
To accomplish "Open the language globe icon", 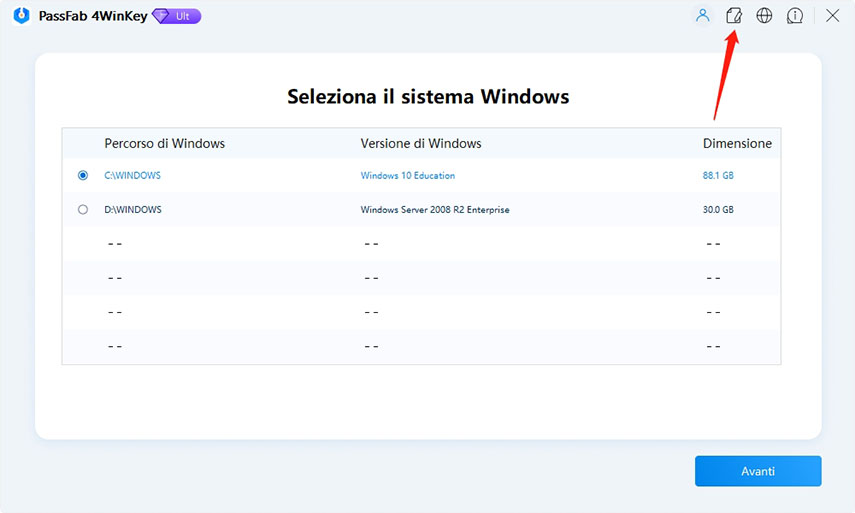I will 764,16.
